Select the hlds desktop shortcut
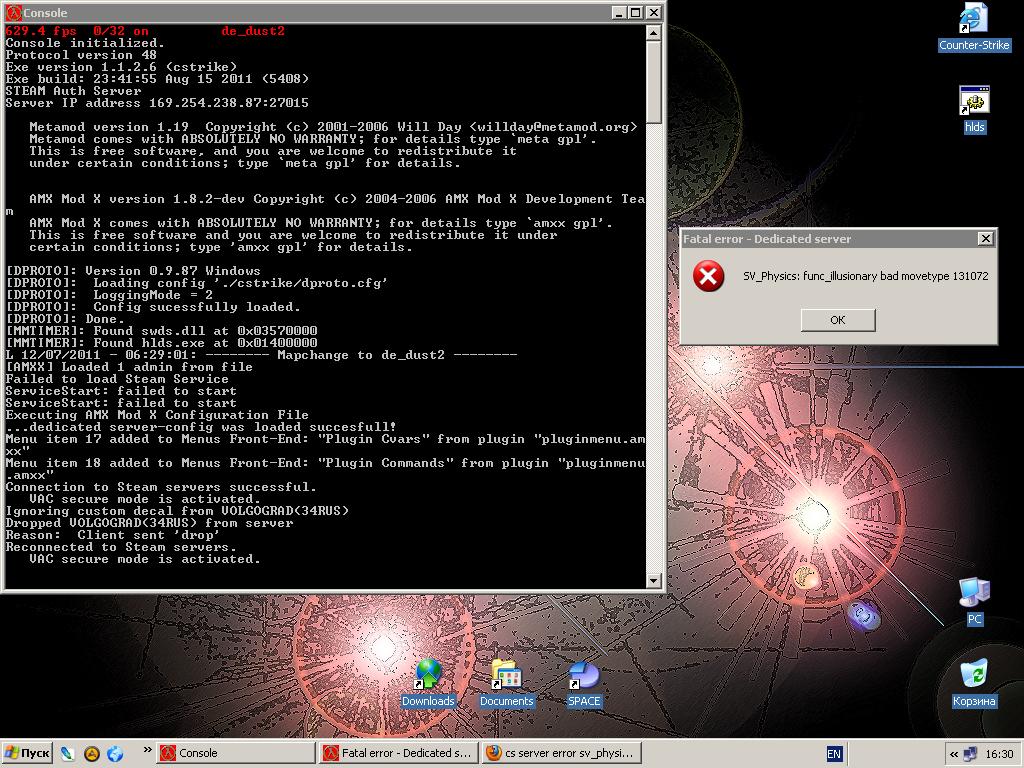The width and height of the screenshot is (1024, 768). [x=974, y=110]
